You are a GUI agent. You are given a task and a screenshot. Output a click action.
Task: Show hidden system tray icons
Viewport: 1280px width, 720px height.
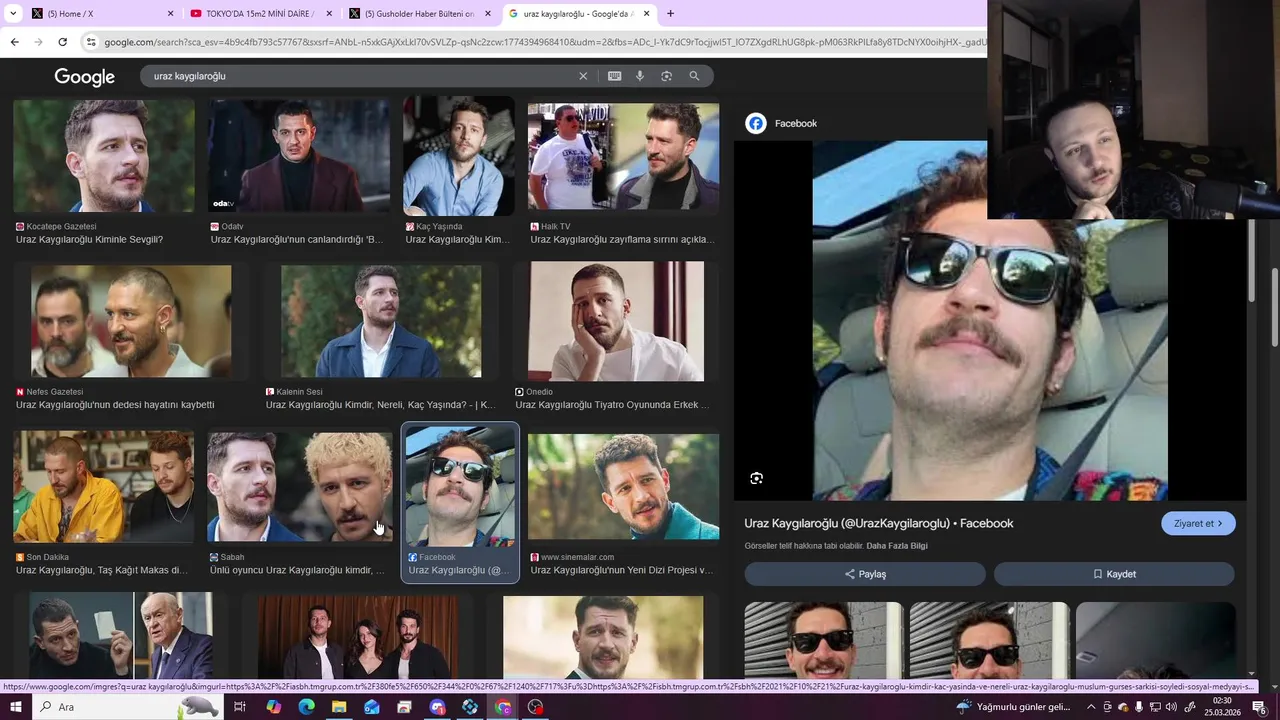pos(1092,707)
